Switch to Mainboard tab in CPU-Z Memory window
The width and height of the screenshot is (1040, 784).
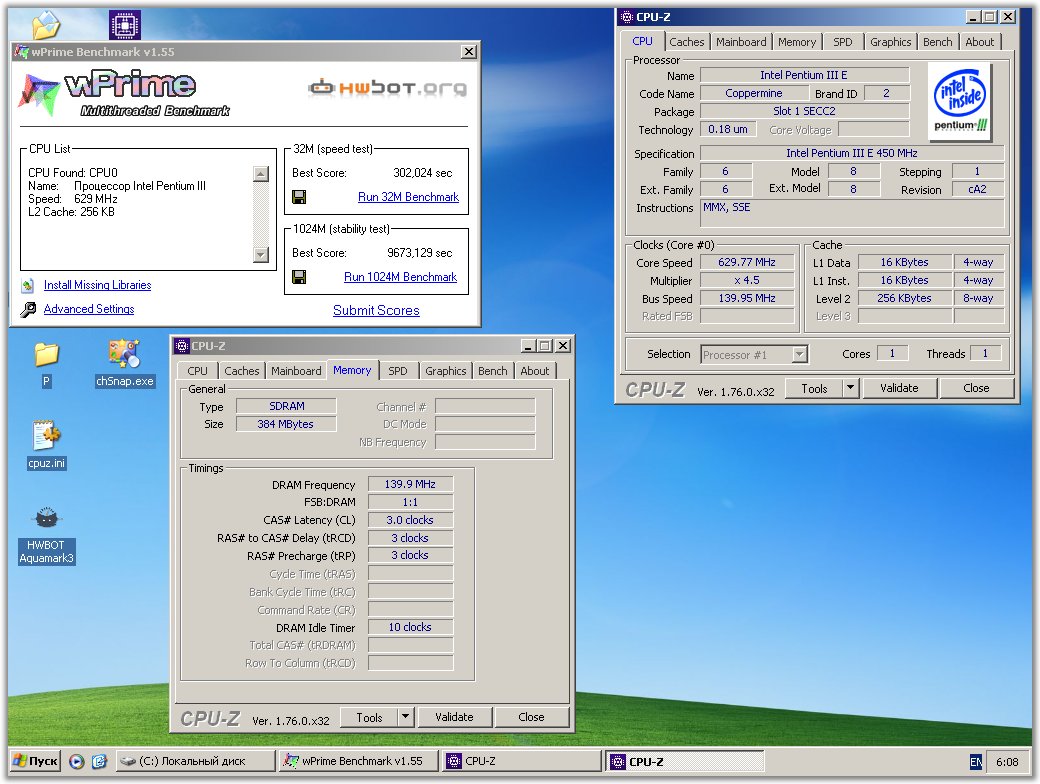click(296, 371)
